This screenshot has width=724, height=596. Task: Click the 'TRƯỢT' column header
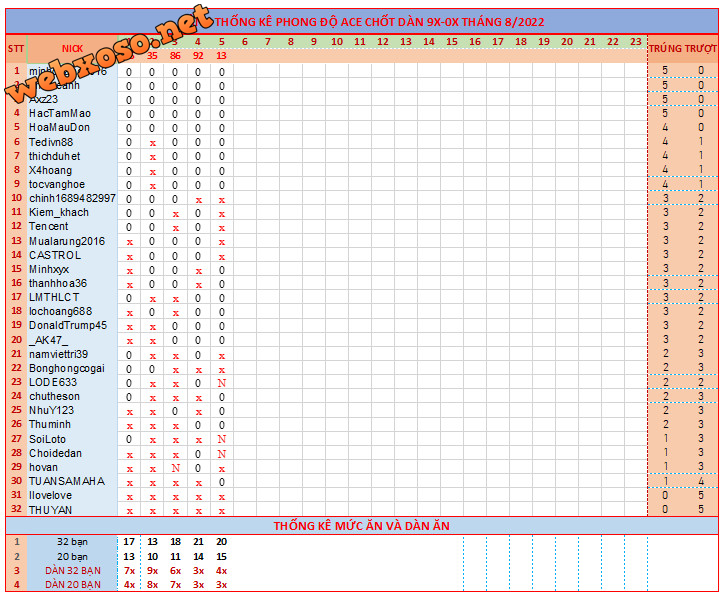pos(700,48)
